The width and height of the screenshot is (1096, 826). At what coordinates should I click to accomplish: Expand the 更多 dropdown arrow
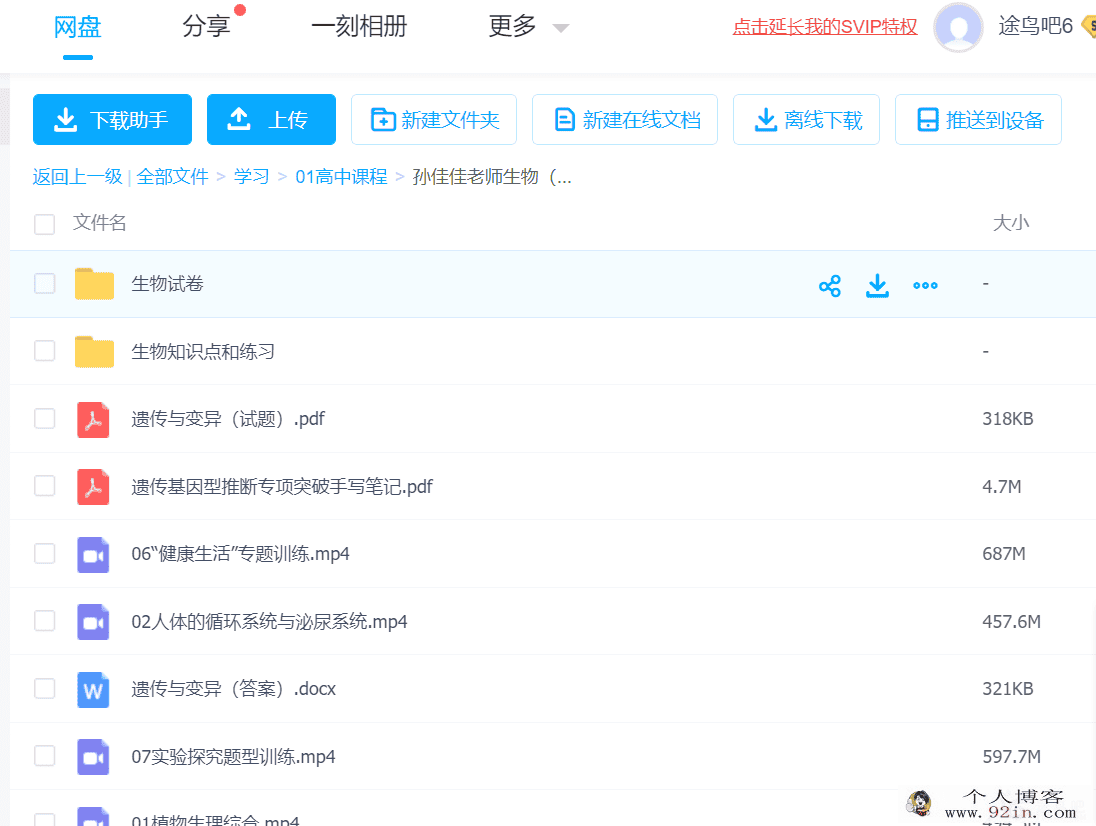561,29
